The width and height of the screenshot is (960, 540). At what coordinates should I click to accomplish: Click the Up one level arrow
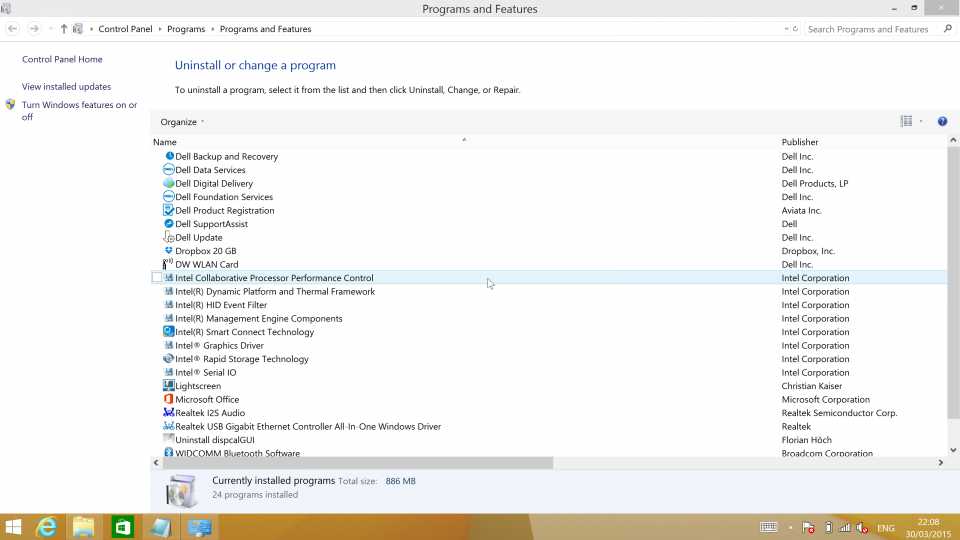pos(64,29)
